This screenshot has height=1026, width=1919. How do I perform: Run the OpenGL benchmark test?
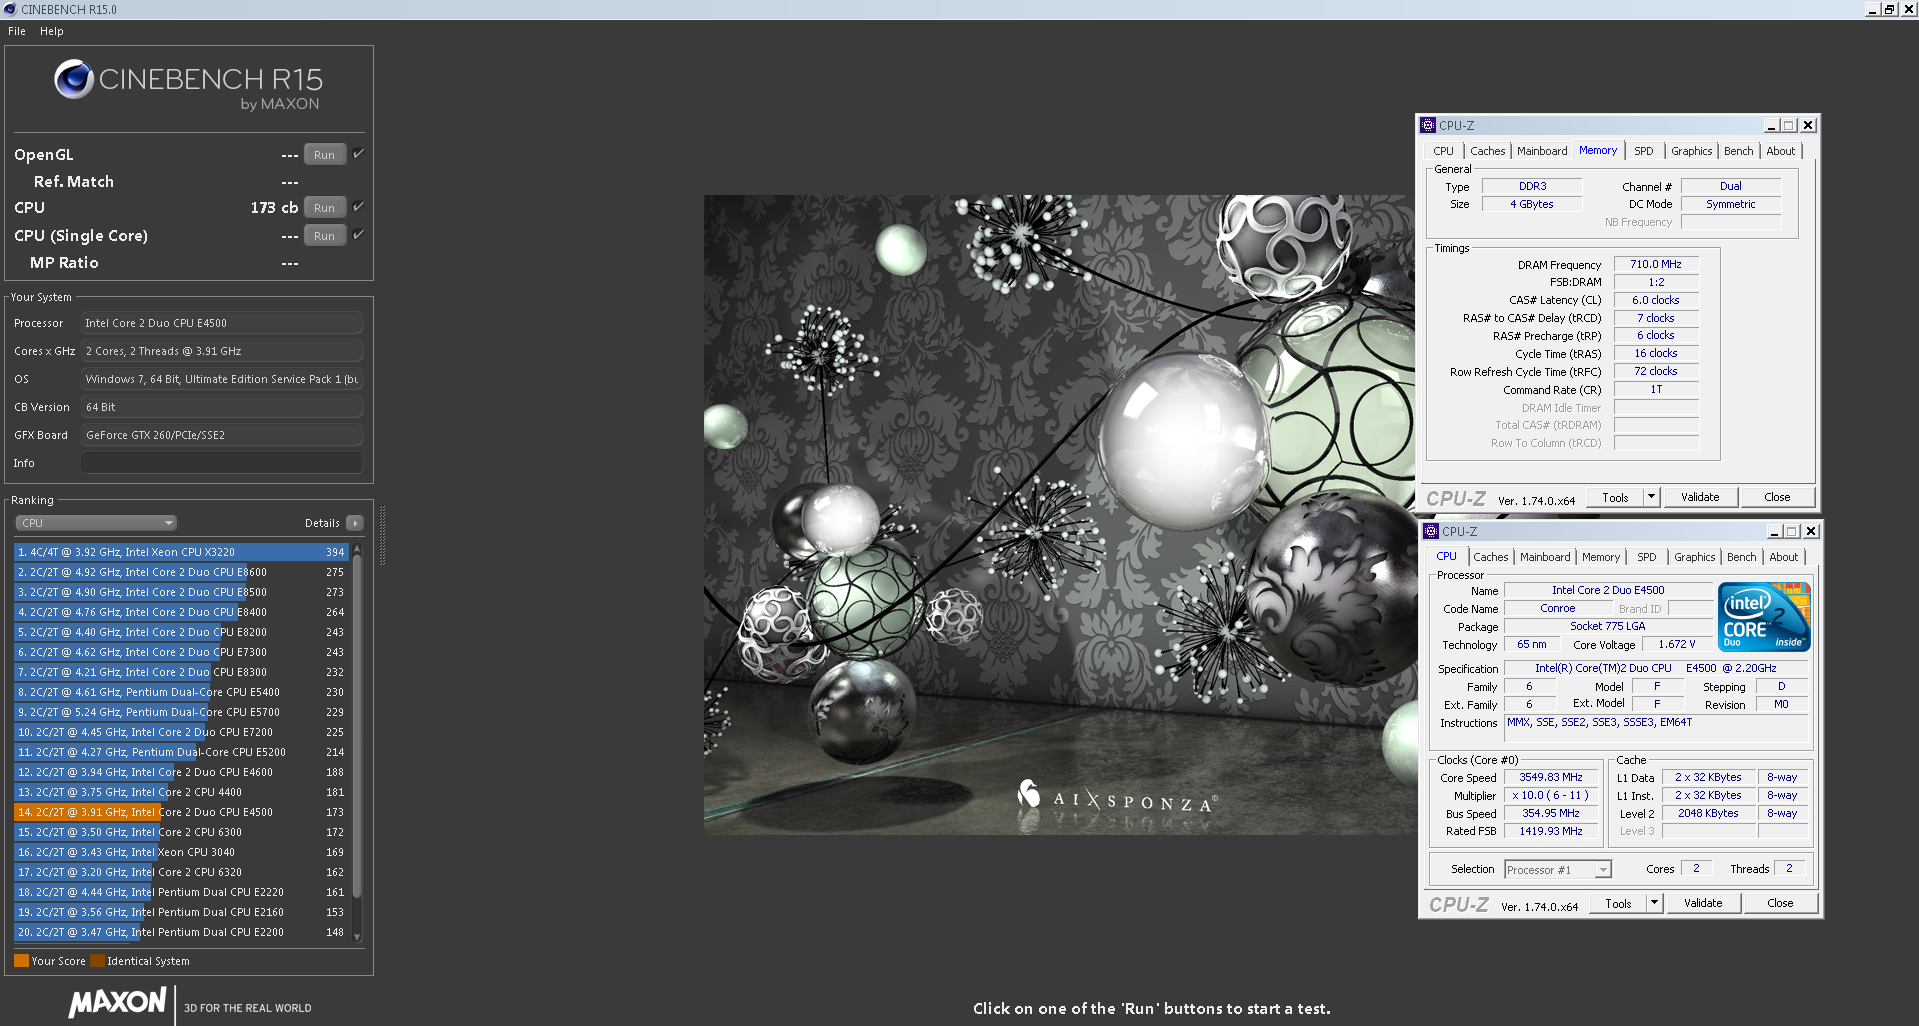[x=324, y=154]
